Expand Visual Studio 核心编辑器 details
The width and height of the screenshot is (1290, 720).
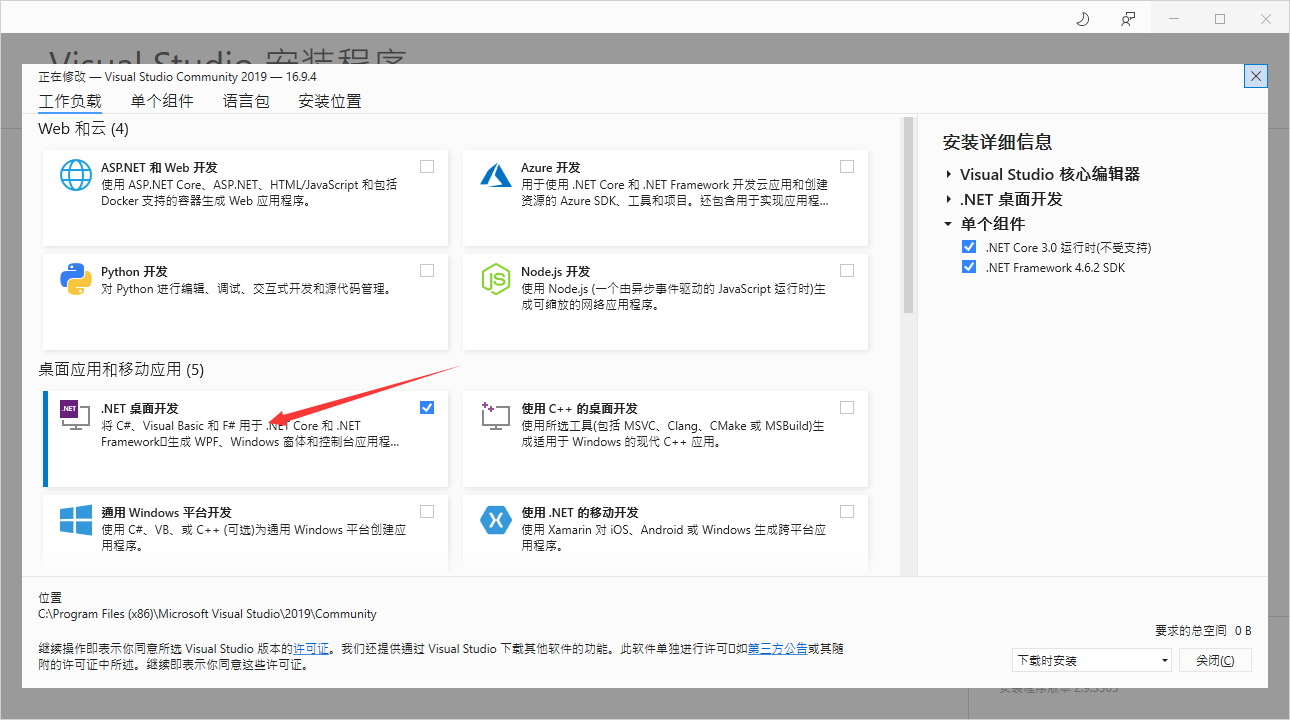click(x=948, y=174)
